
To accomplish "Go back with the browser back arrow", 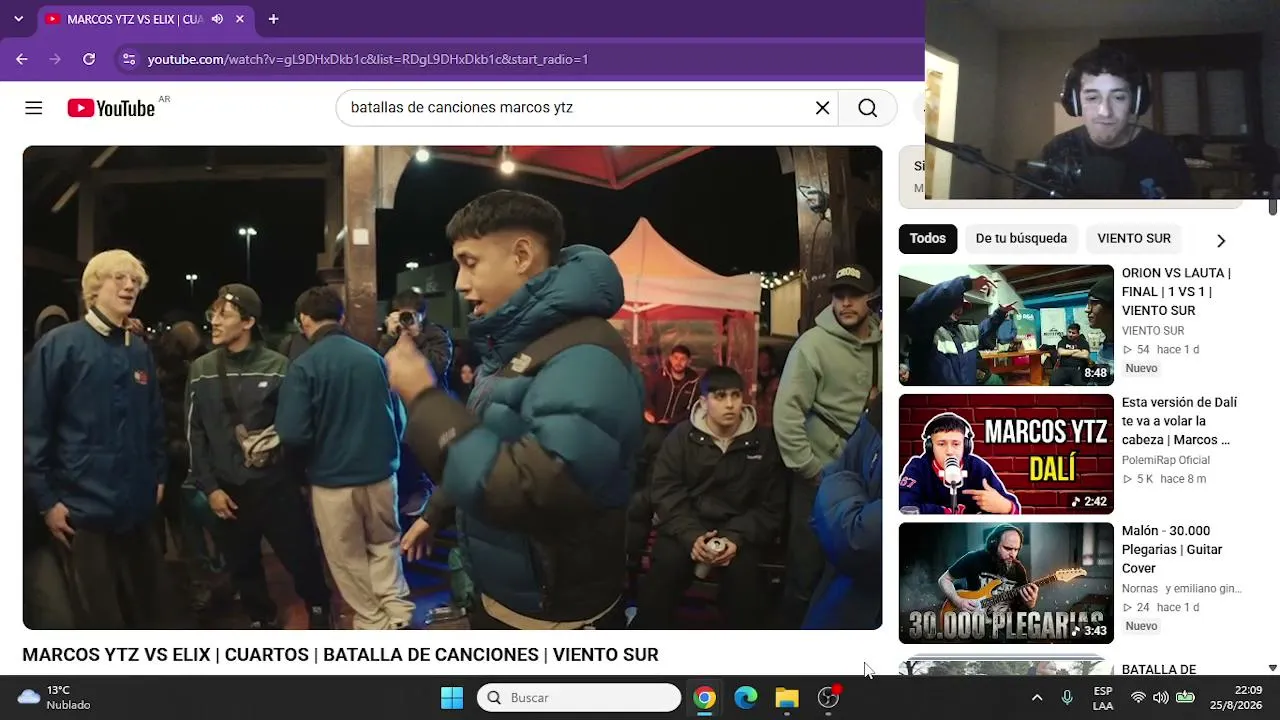I will click(x=22, y=59).
